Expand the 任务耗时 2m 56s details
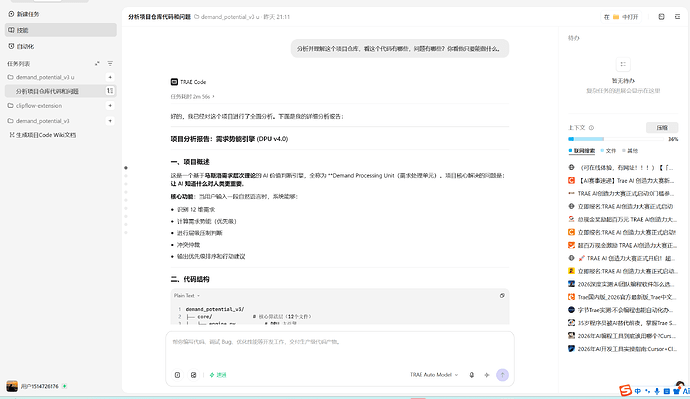The image size is (690, 399). tap(192, 96)
